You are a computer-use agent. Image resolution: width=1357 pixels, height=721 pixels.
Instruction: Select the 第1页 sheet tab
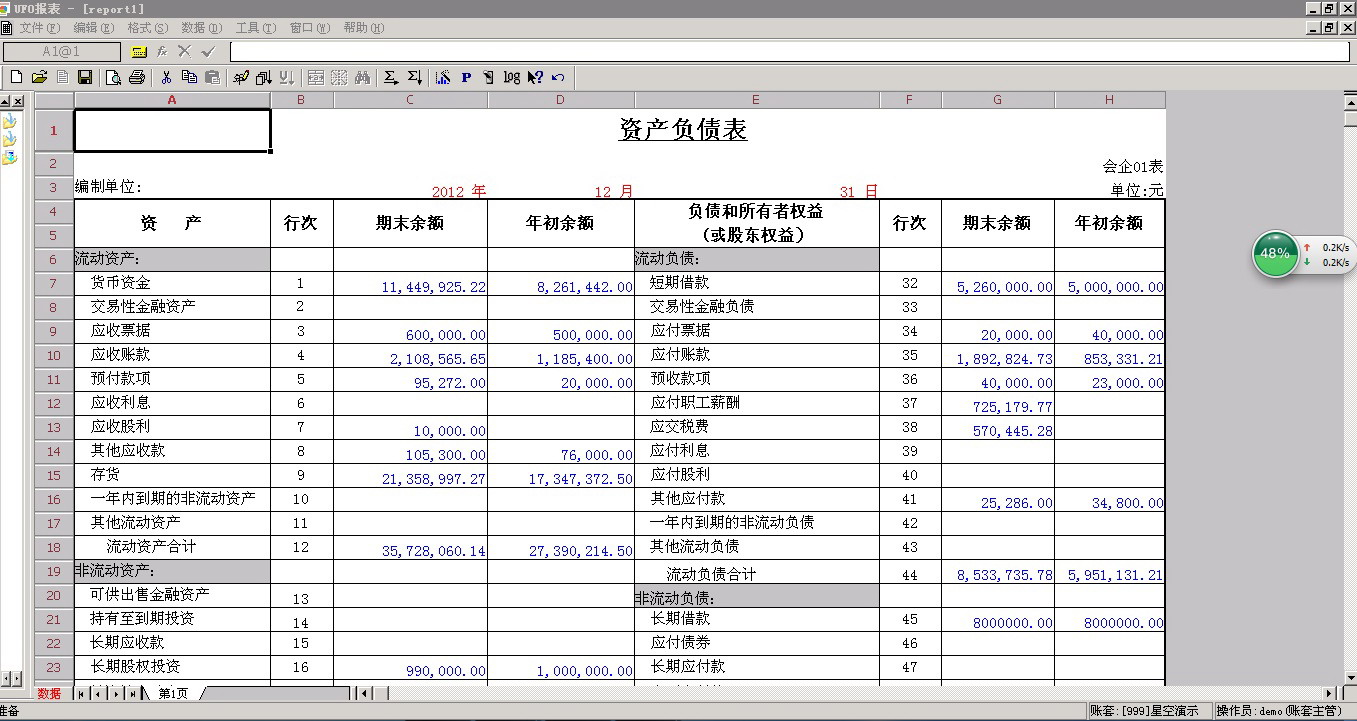173,693
